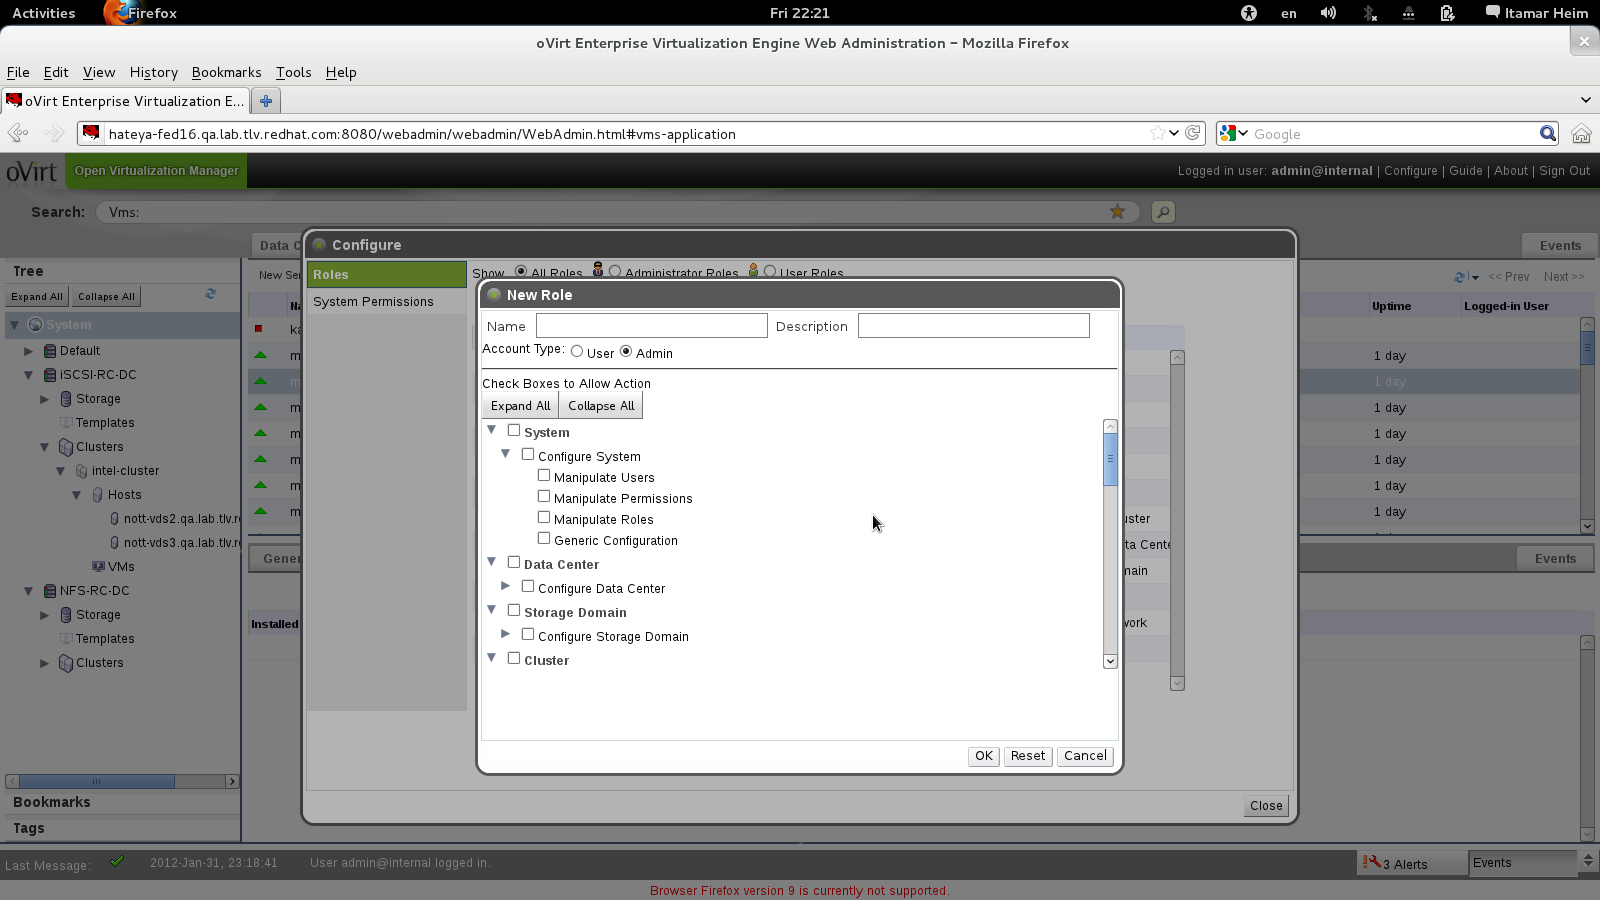Click the battery icon in the system tray
This screenshot has height=900, width=1600.
point(1447,13)
